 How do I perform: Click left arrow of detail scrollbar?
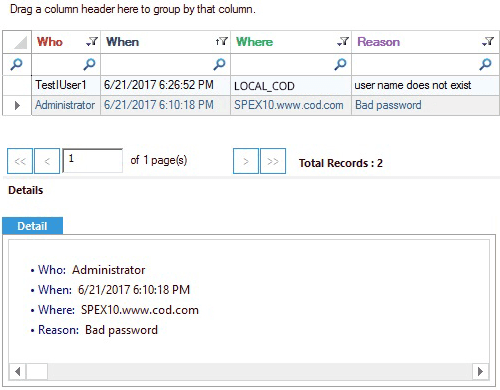tap(17, 371)
